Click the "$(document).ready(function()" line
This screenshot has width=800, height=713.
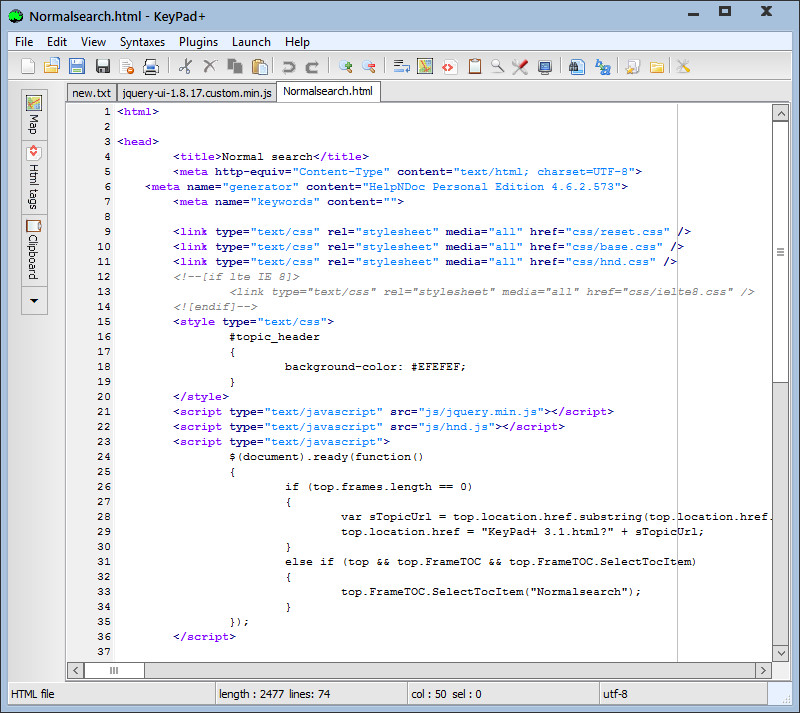coord(326,457)
